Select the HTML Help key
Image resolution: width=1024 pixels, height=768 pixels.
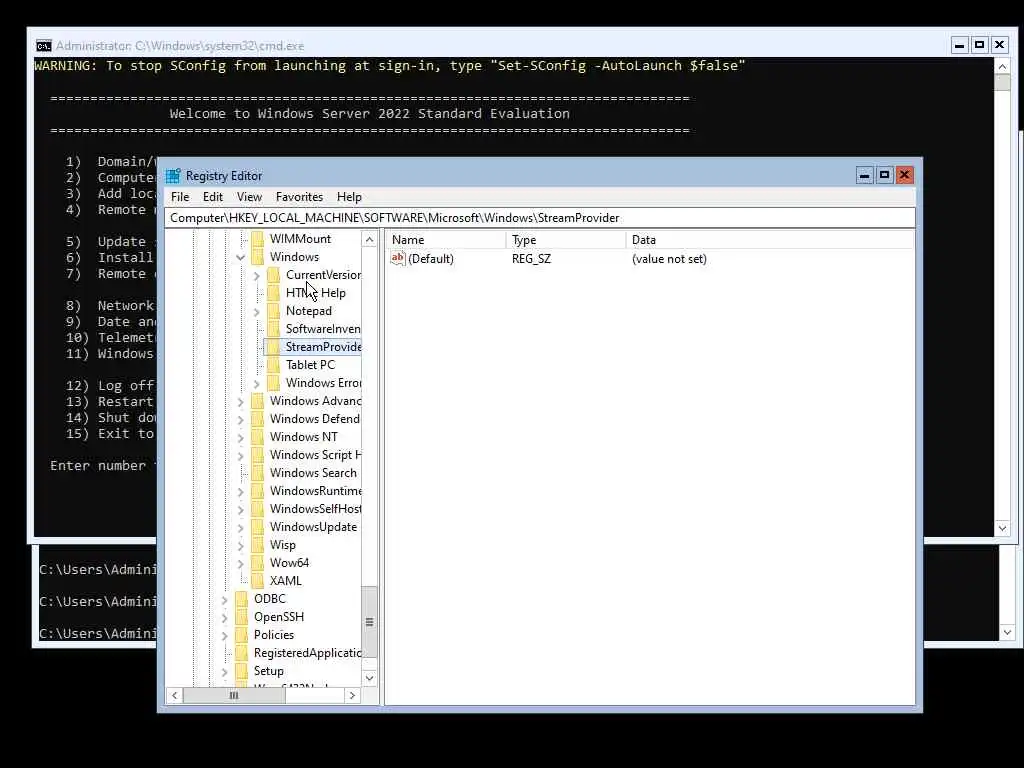(315, 293)
